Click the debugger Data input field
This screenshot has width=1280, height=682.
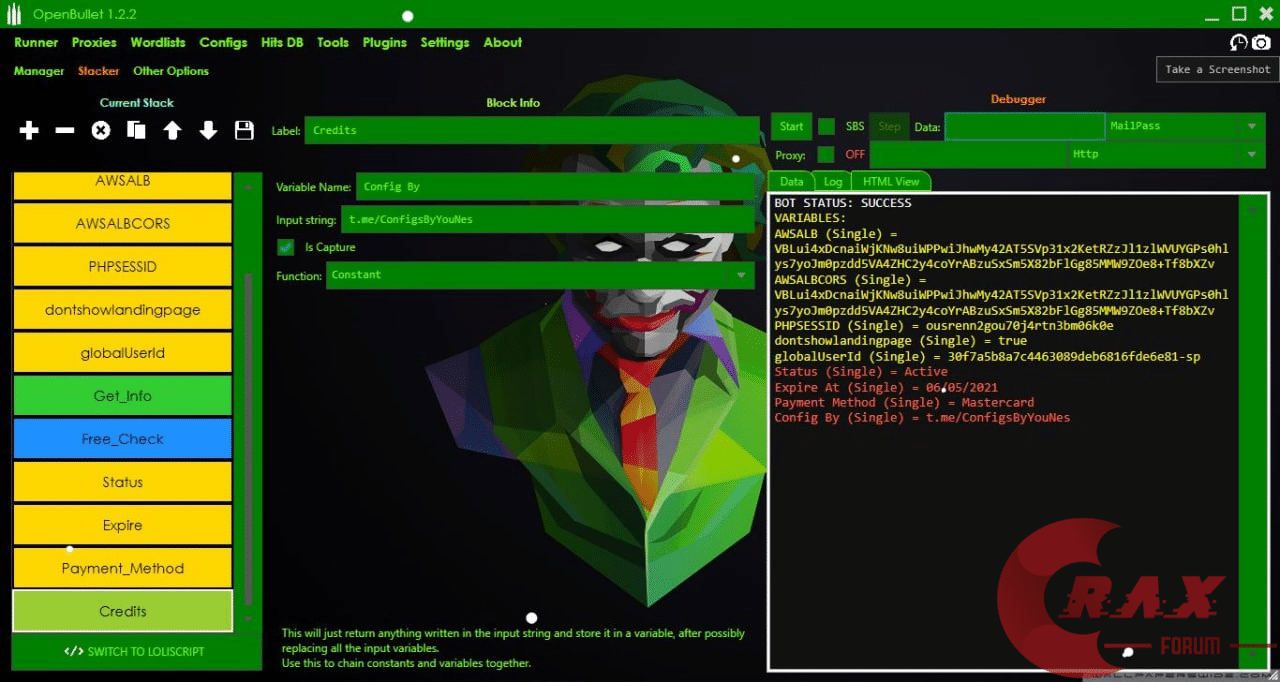click(1025, 126)
